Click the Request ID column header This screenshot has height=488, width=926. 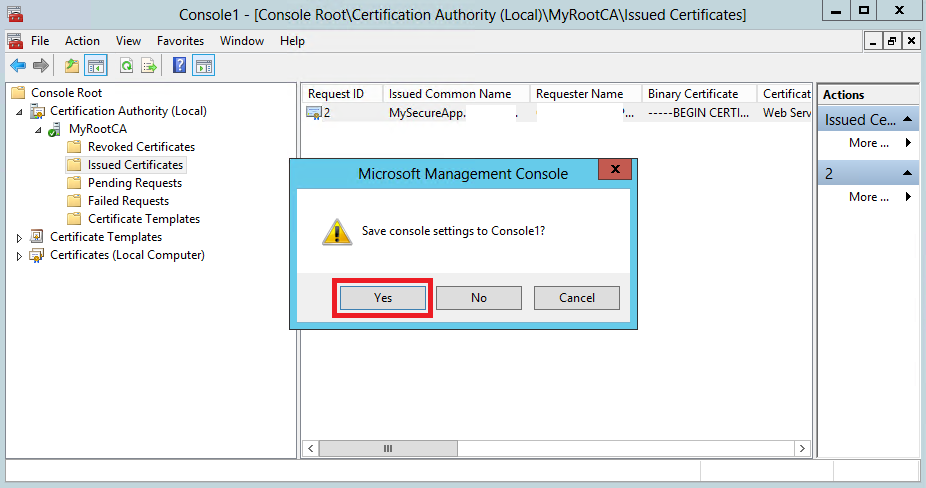point(343,94)
